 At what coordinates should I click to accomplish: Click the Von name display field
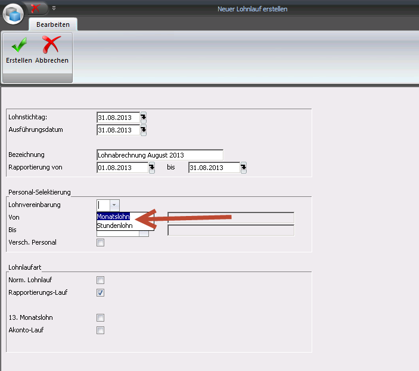pyautogui.click(x=231, y=217)
